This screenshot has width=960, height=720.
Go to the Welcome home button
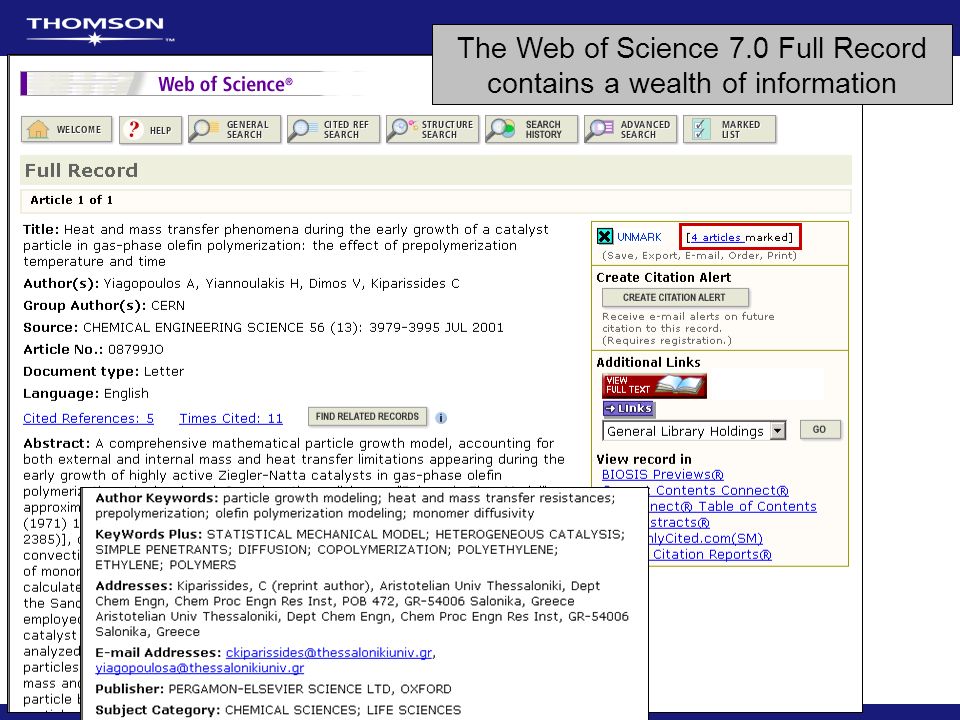[67, 130]
